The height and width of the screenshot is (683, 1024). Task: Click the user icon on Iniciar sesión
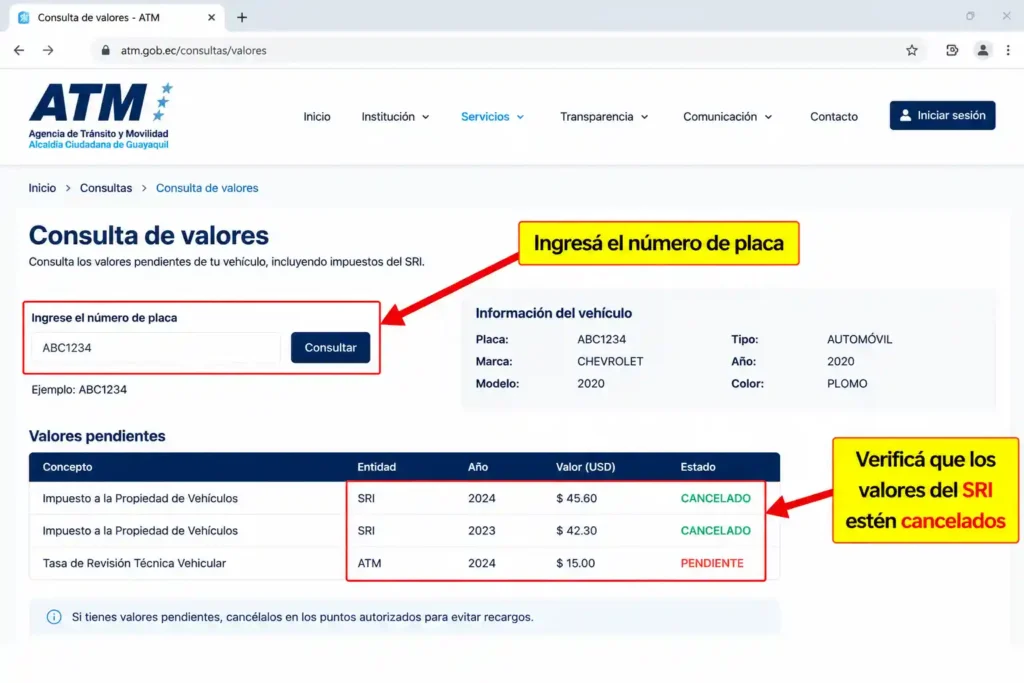coord(905,116)
